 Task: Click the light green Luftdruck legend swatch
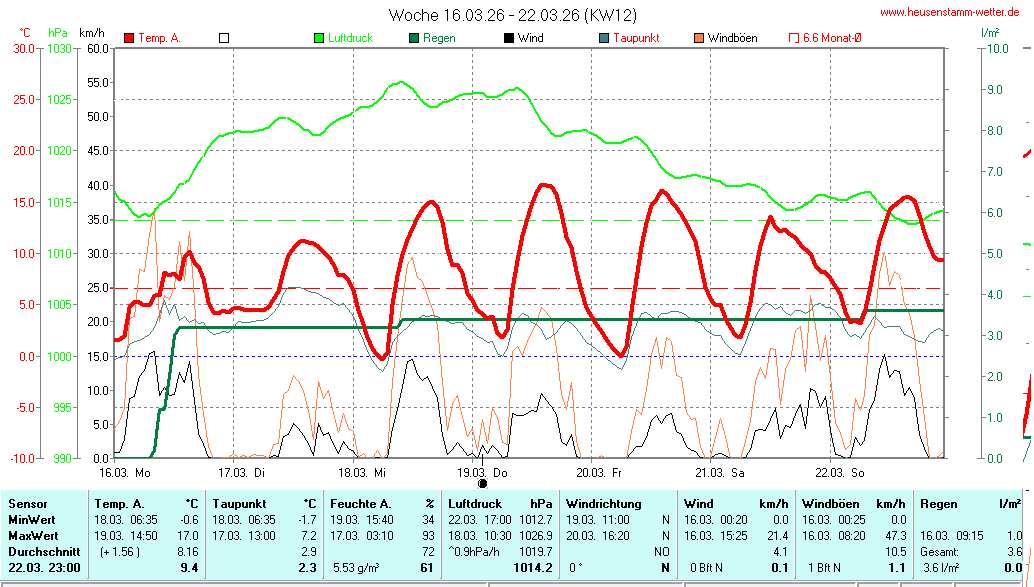[x=319, y=38]
